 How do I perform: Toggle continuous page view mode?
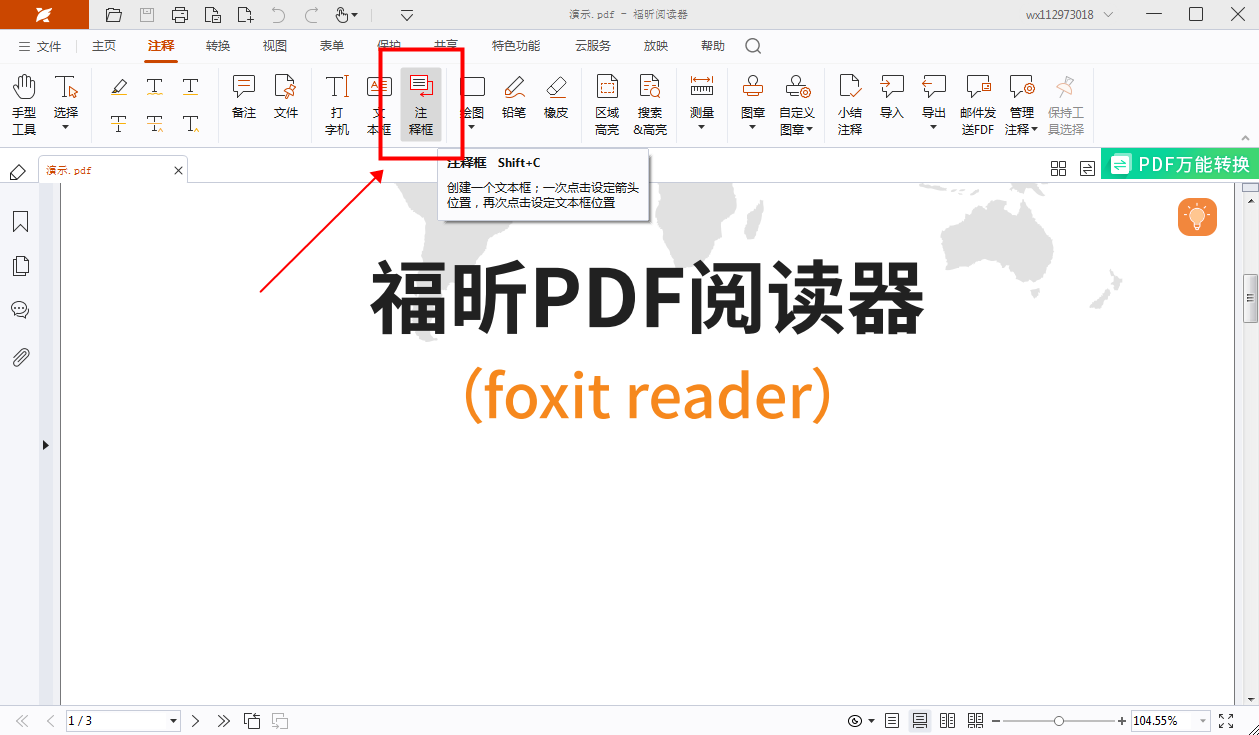pos(920,721)
